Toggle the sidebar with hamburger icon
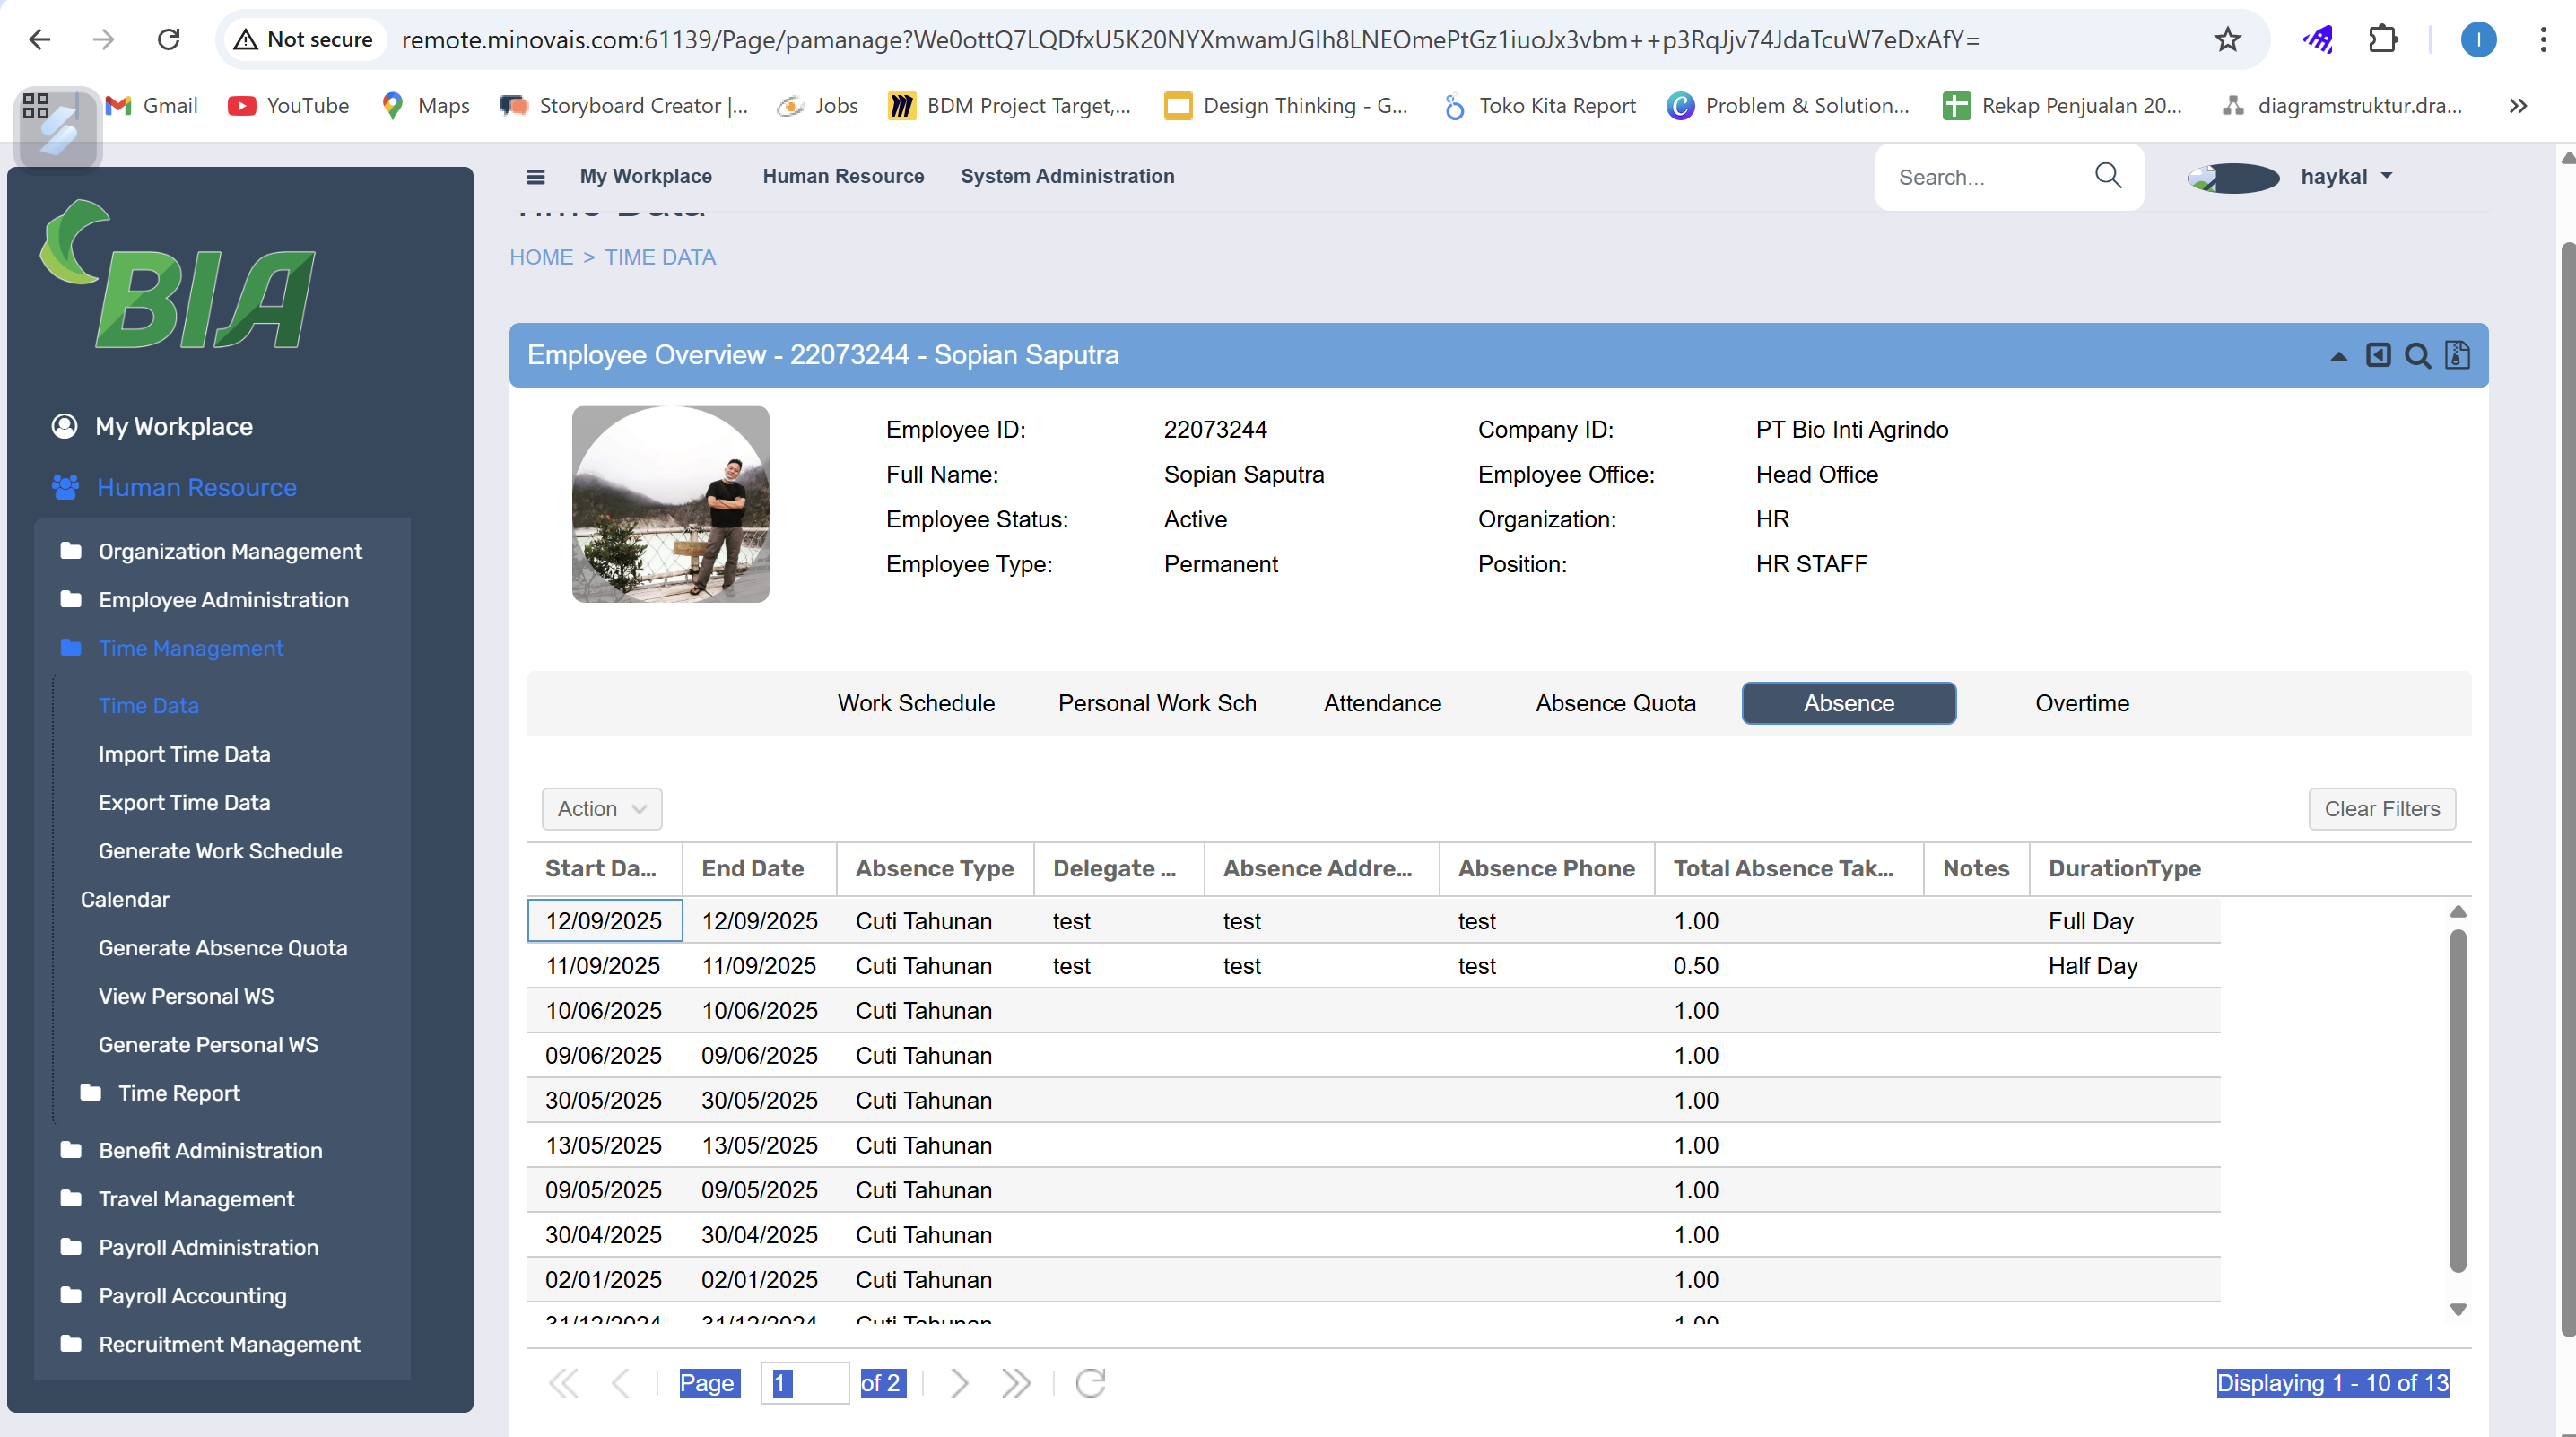This screenshot has width=2576, height=1437. click(x=536, y=177)
